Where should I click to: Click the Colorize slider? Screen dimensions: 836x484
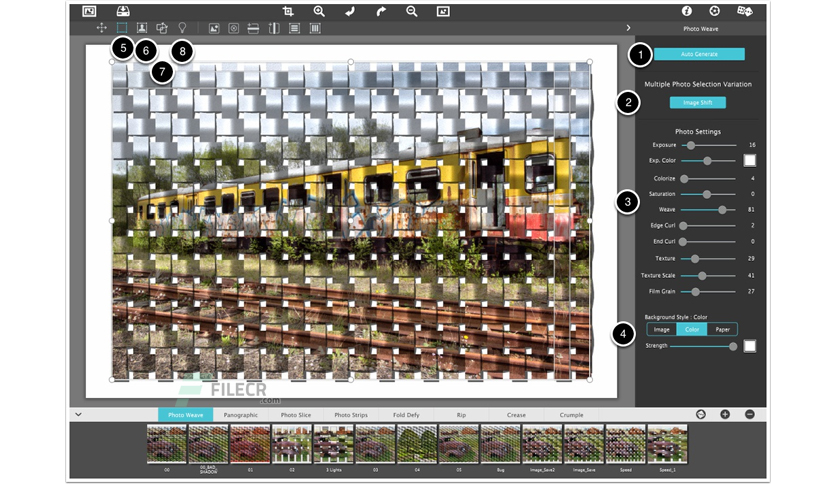tap(709, 179)
